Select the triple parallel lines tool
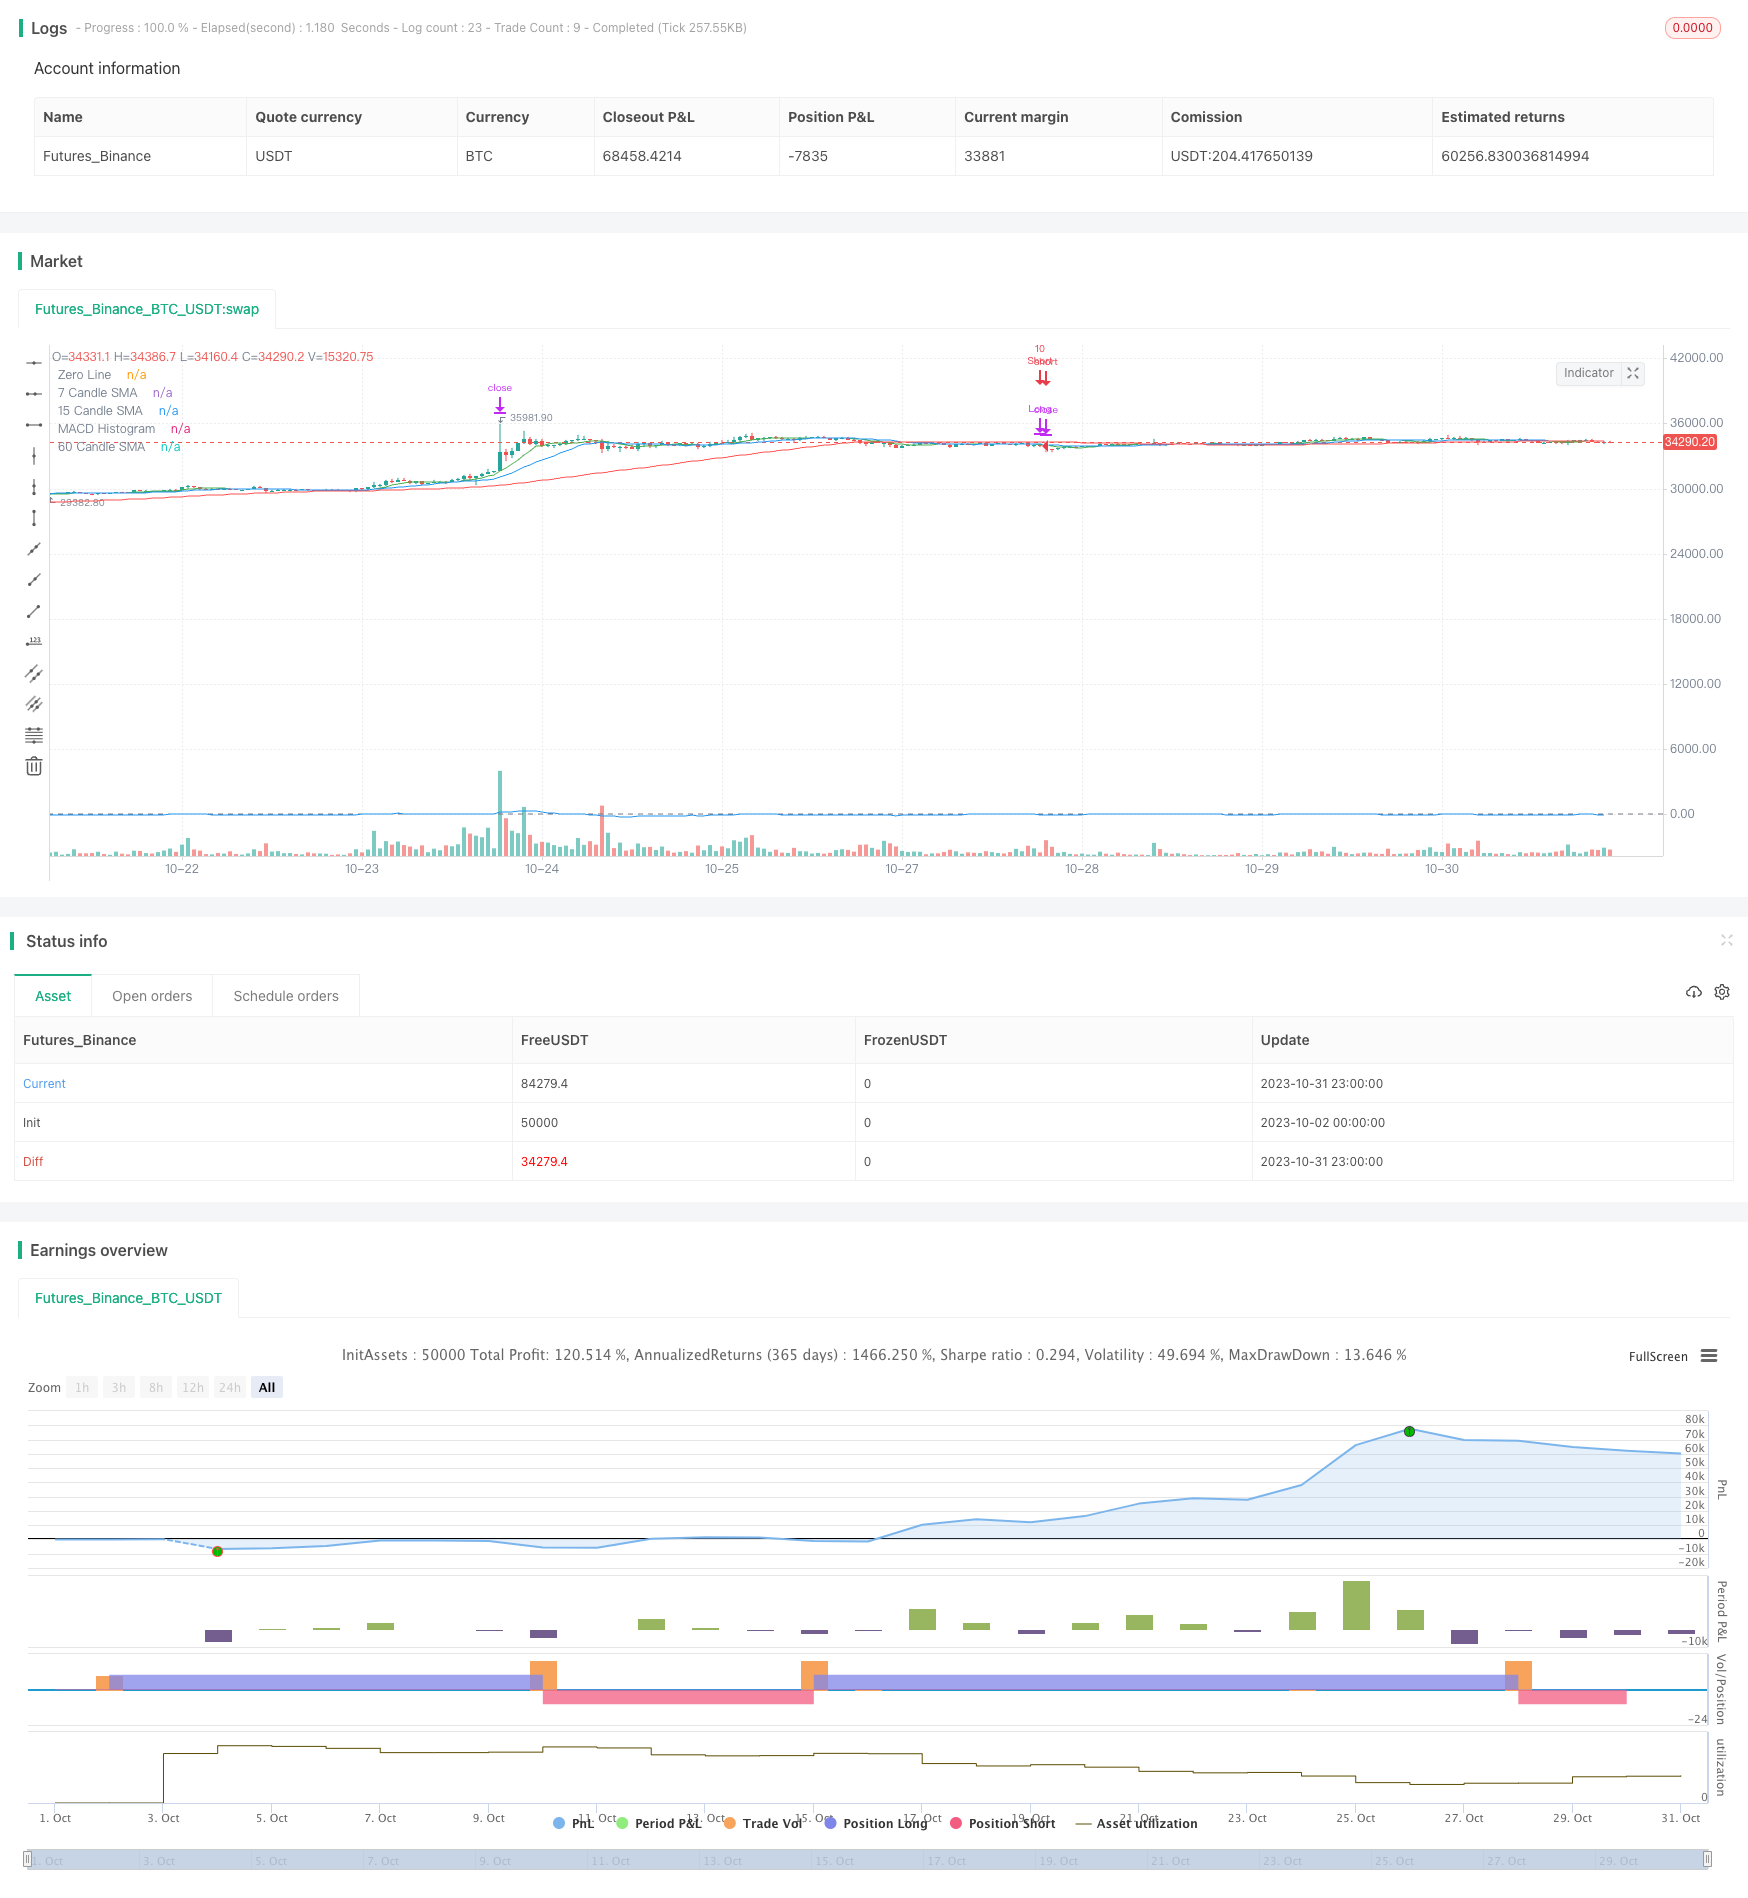Viewport: 1748px width, 1898px height. (34, 703)
